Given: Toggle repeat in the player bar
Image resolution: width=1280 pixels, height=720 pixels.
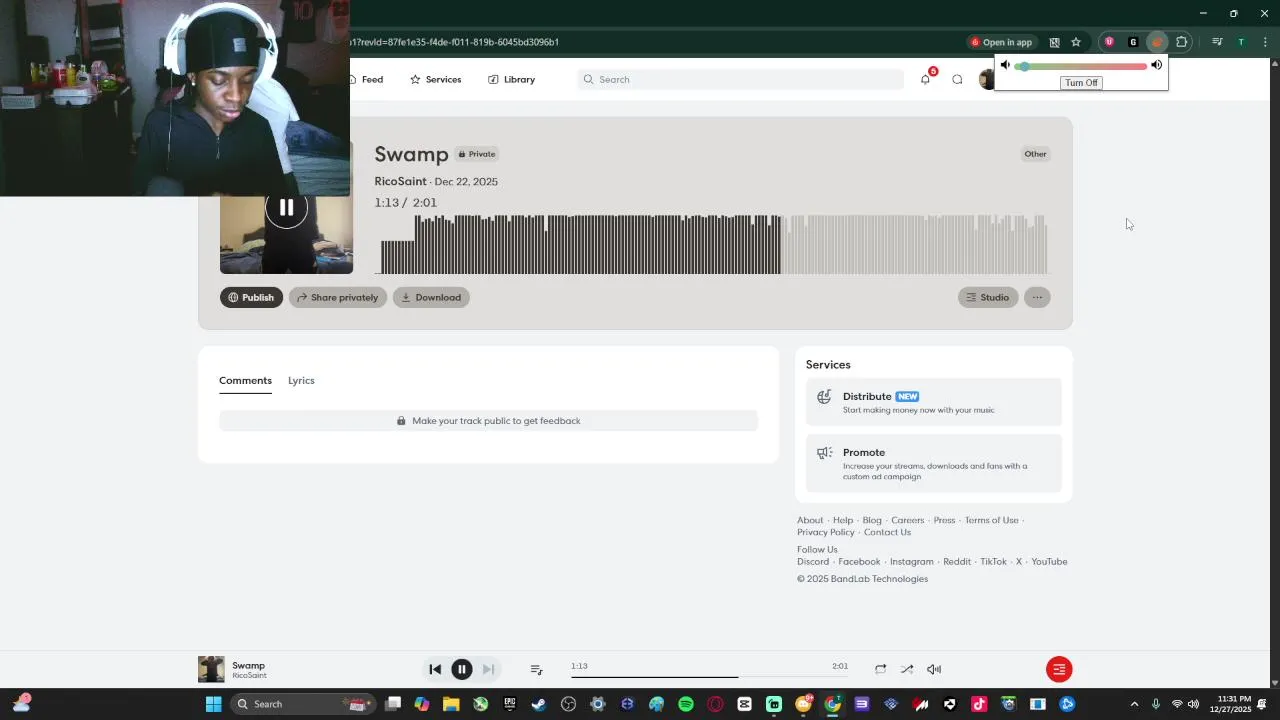Looking at the screenshot, I should click(x=880, y=669).
